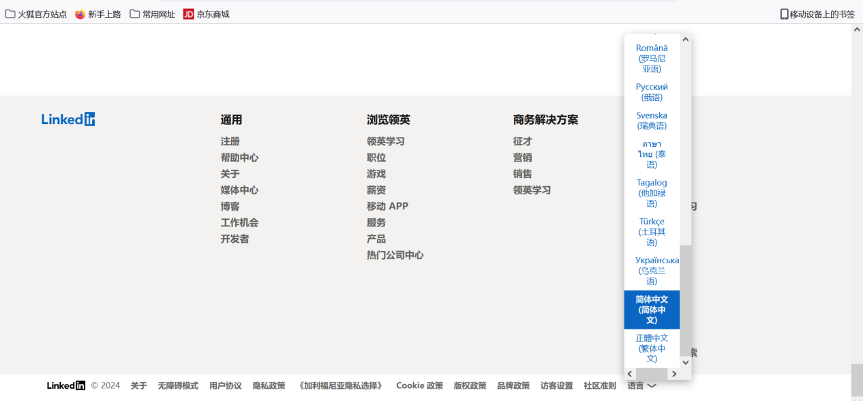
Task: Select Română language option
Action: point(651,58)
